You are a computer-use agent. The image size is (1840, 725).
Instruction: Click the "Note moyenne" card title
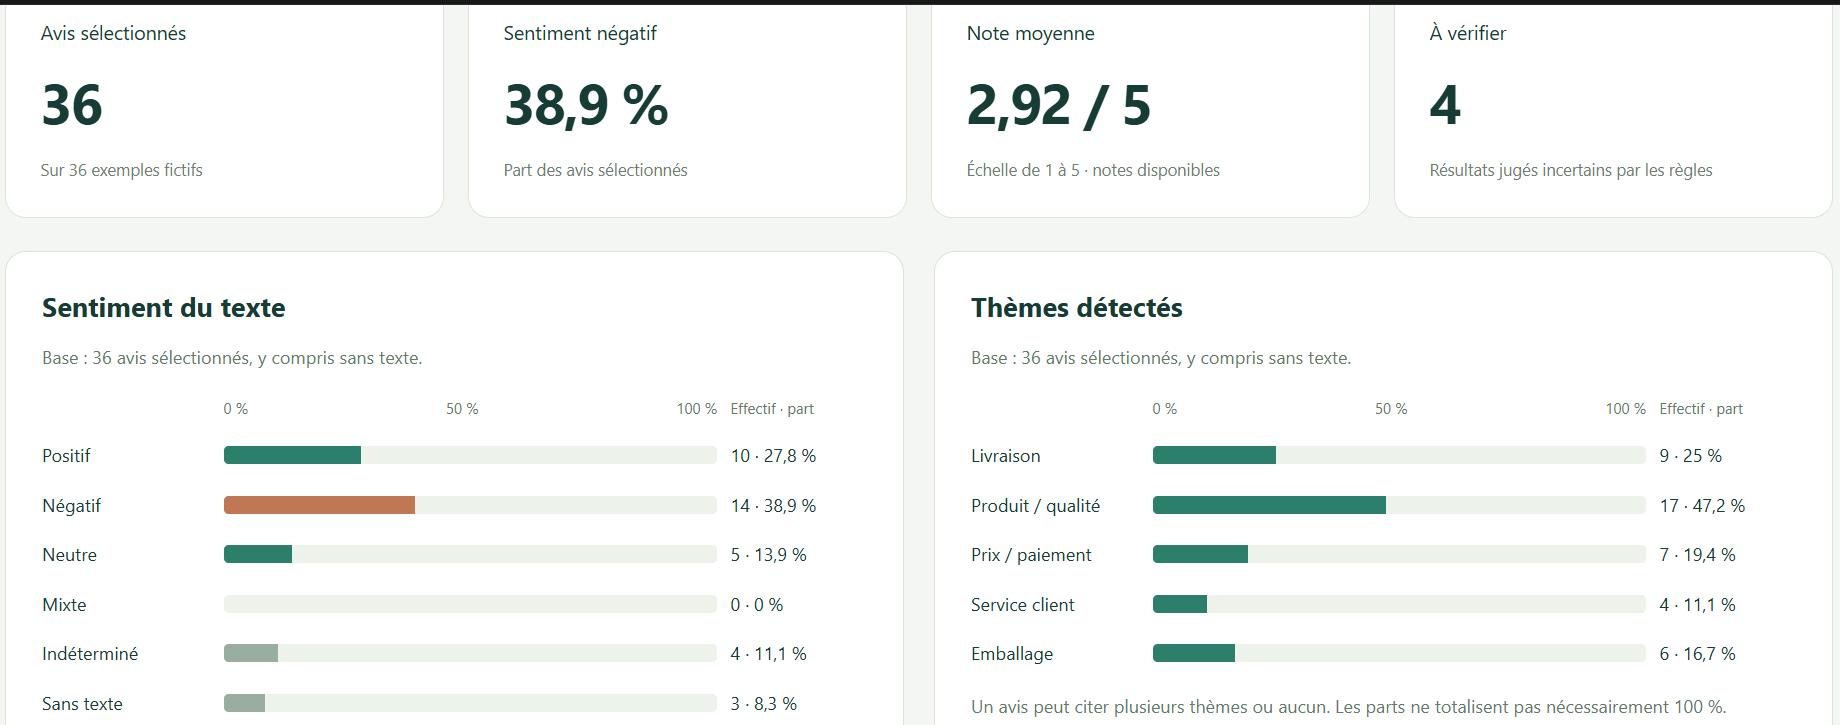pyautogui.click(x=1030, y=33)
